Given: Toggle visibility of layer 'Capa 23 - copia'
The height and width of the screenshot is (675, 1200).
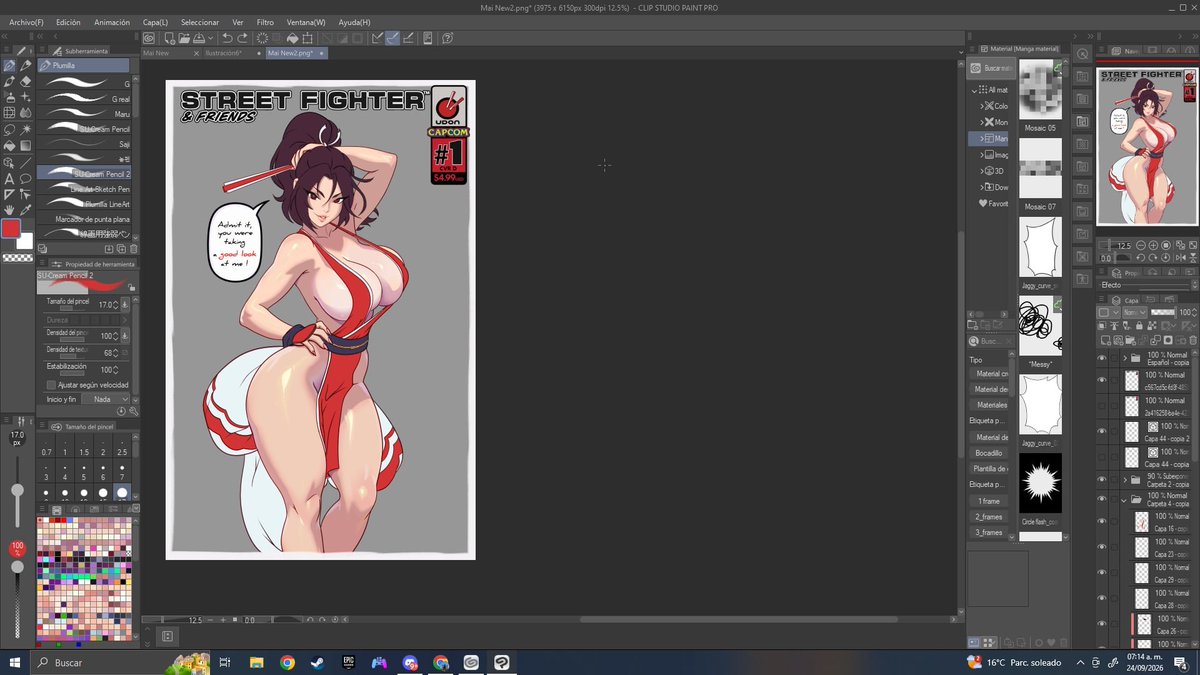Looking at the screenshot, I should [x=1102, y=548].
